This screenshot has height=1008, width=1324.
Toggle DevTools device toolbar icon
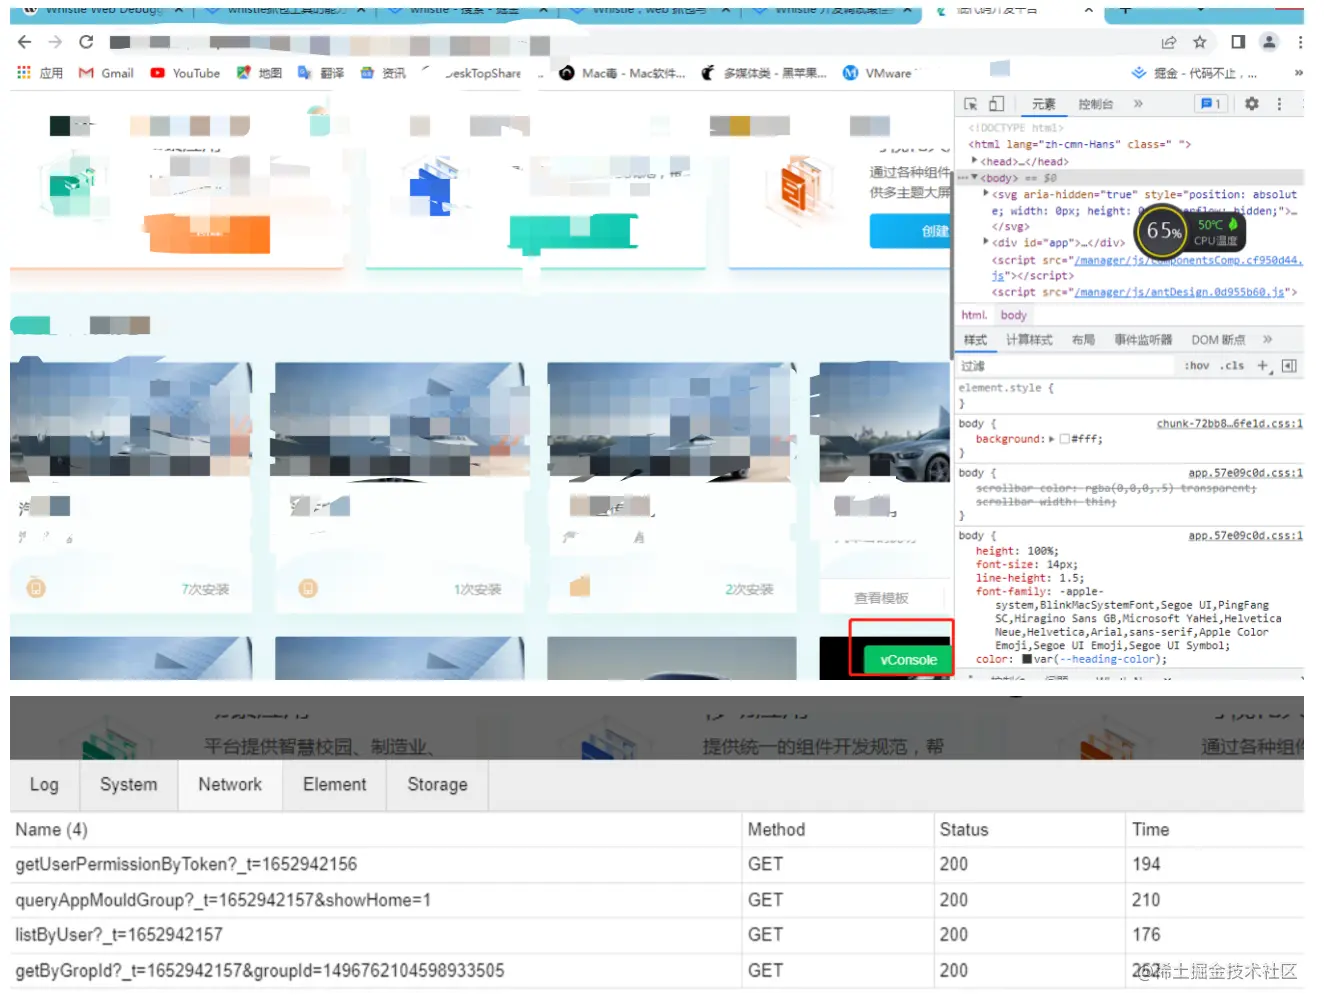pos(996,104)
